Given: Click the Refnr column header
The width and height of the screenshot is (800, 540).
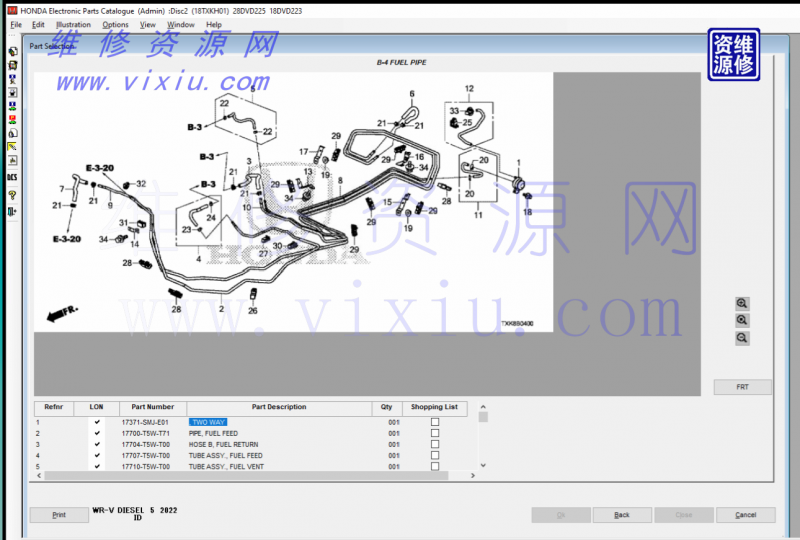Looking at the screenshot, I should (x=54, y=407).
